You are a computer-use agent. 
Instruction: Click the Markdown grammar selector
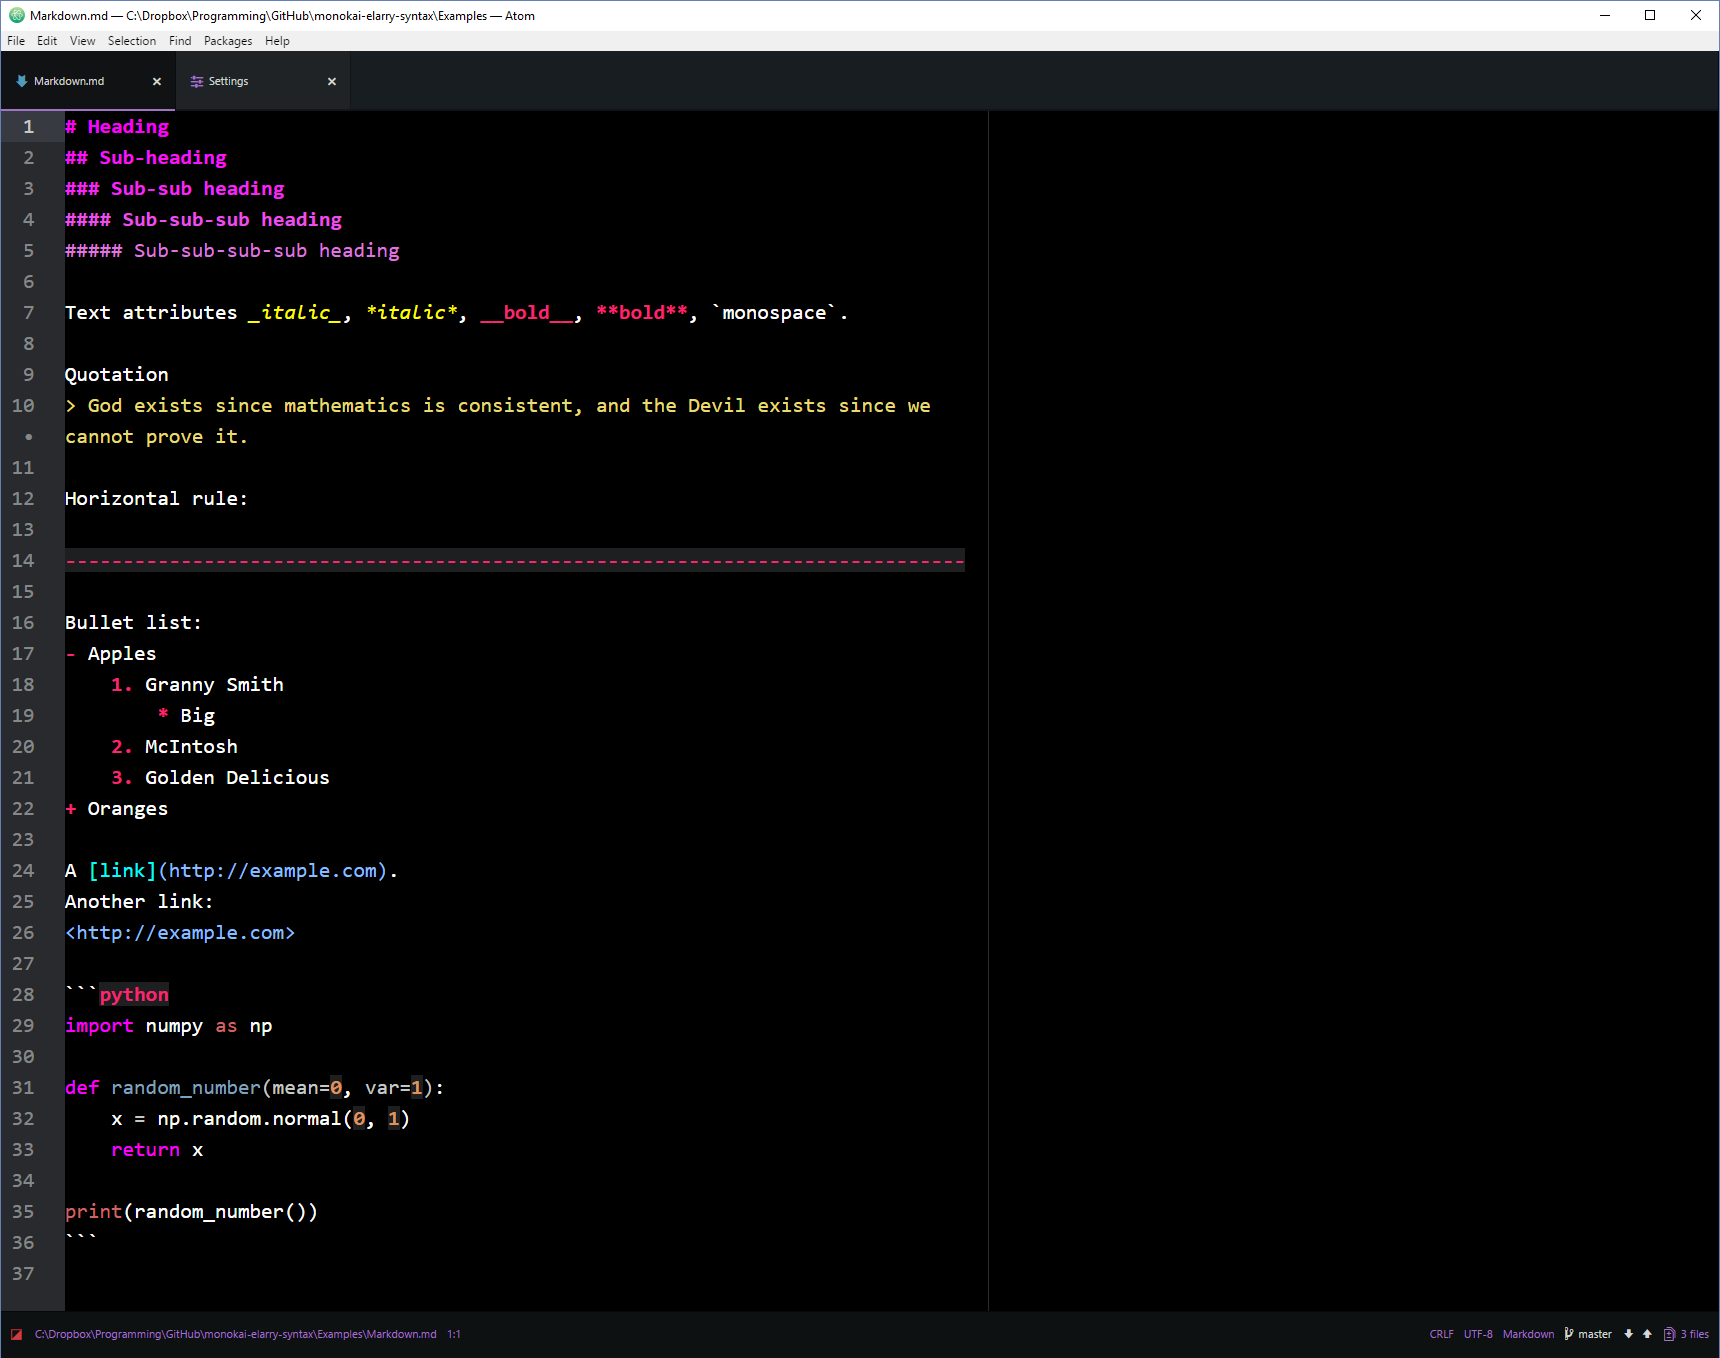click(x=1528, y=1334)
